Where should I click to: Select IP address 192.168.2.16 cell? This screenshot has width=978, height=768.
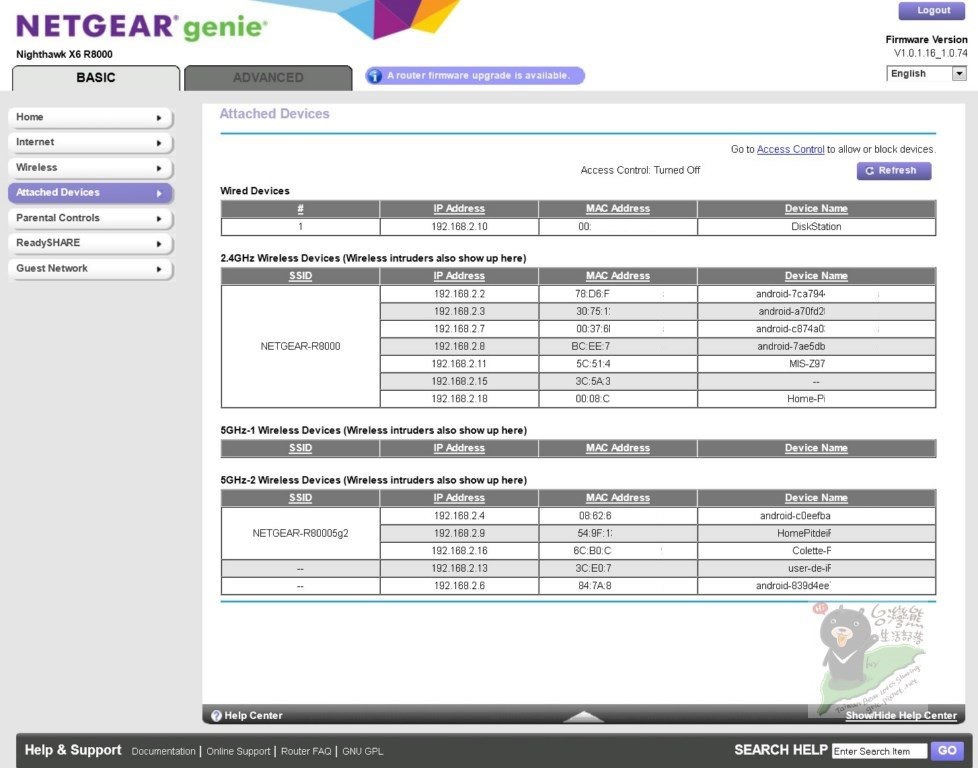coord(459,551)
